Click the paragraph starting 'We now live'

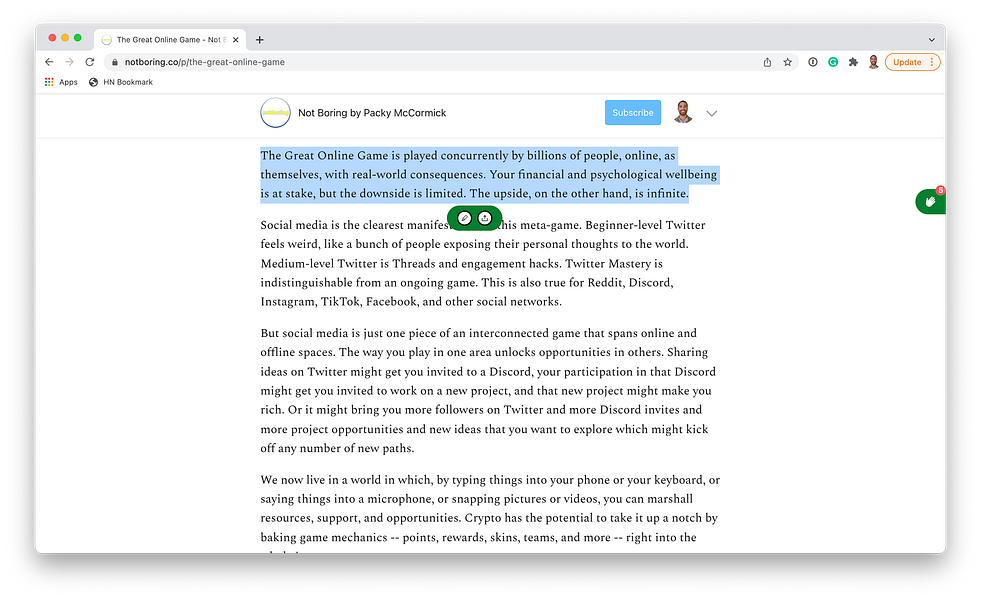coord(490,513)
